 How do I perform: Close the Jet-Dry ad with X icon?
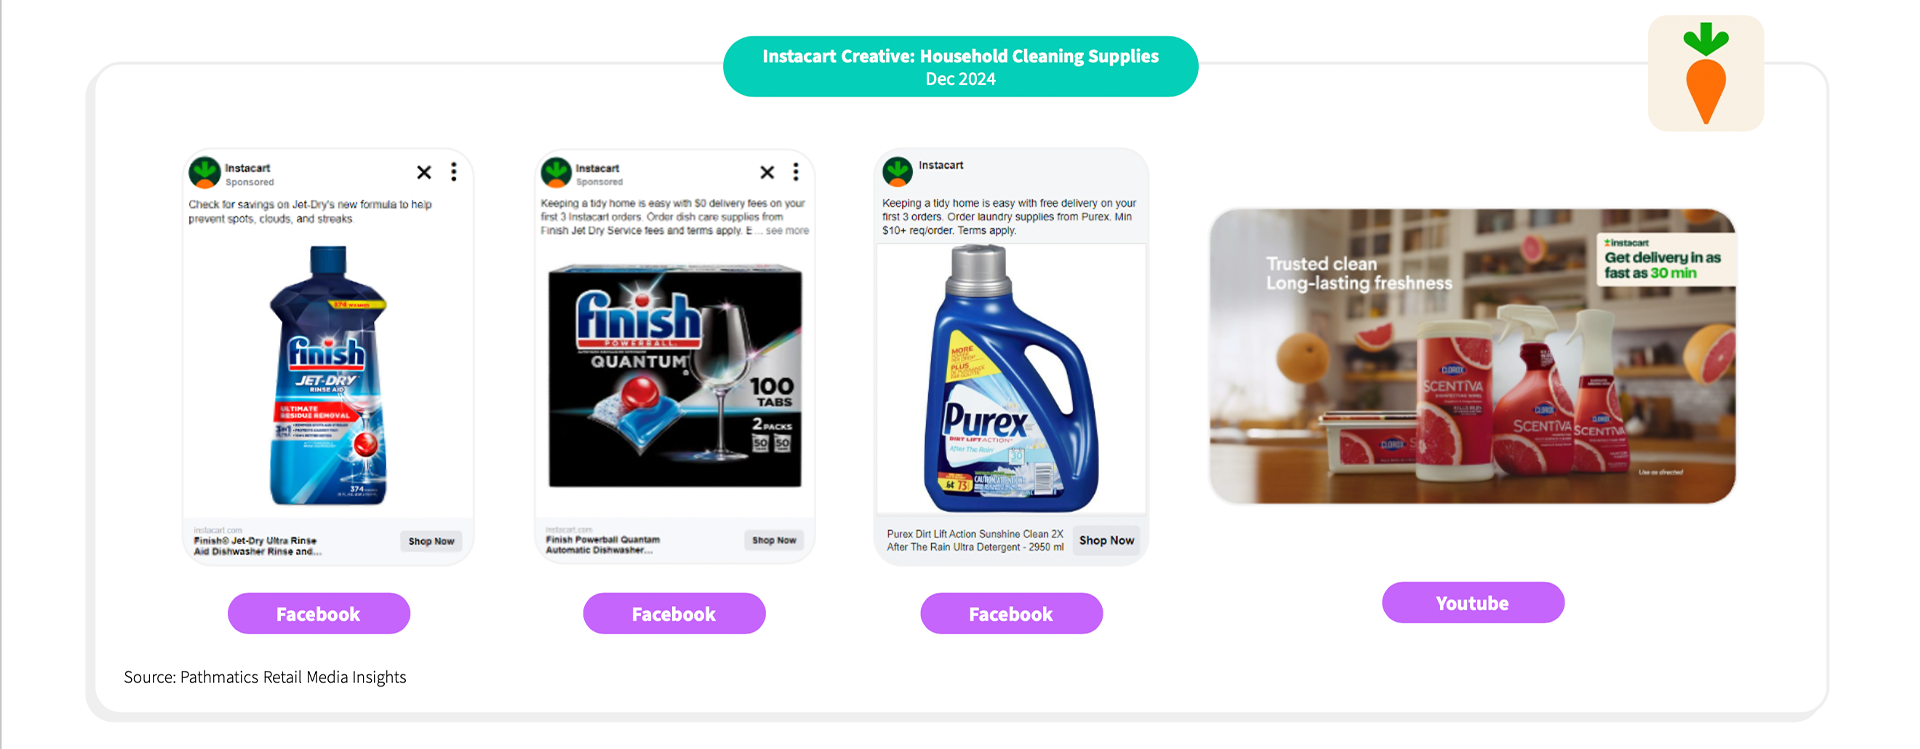424,172
